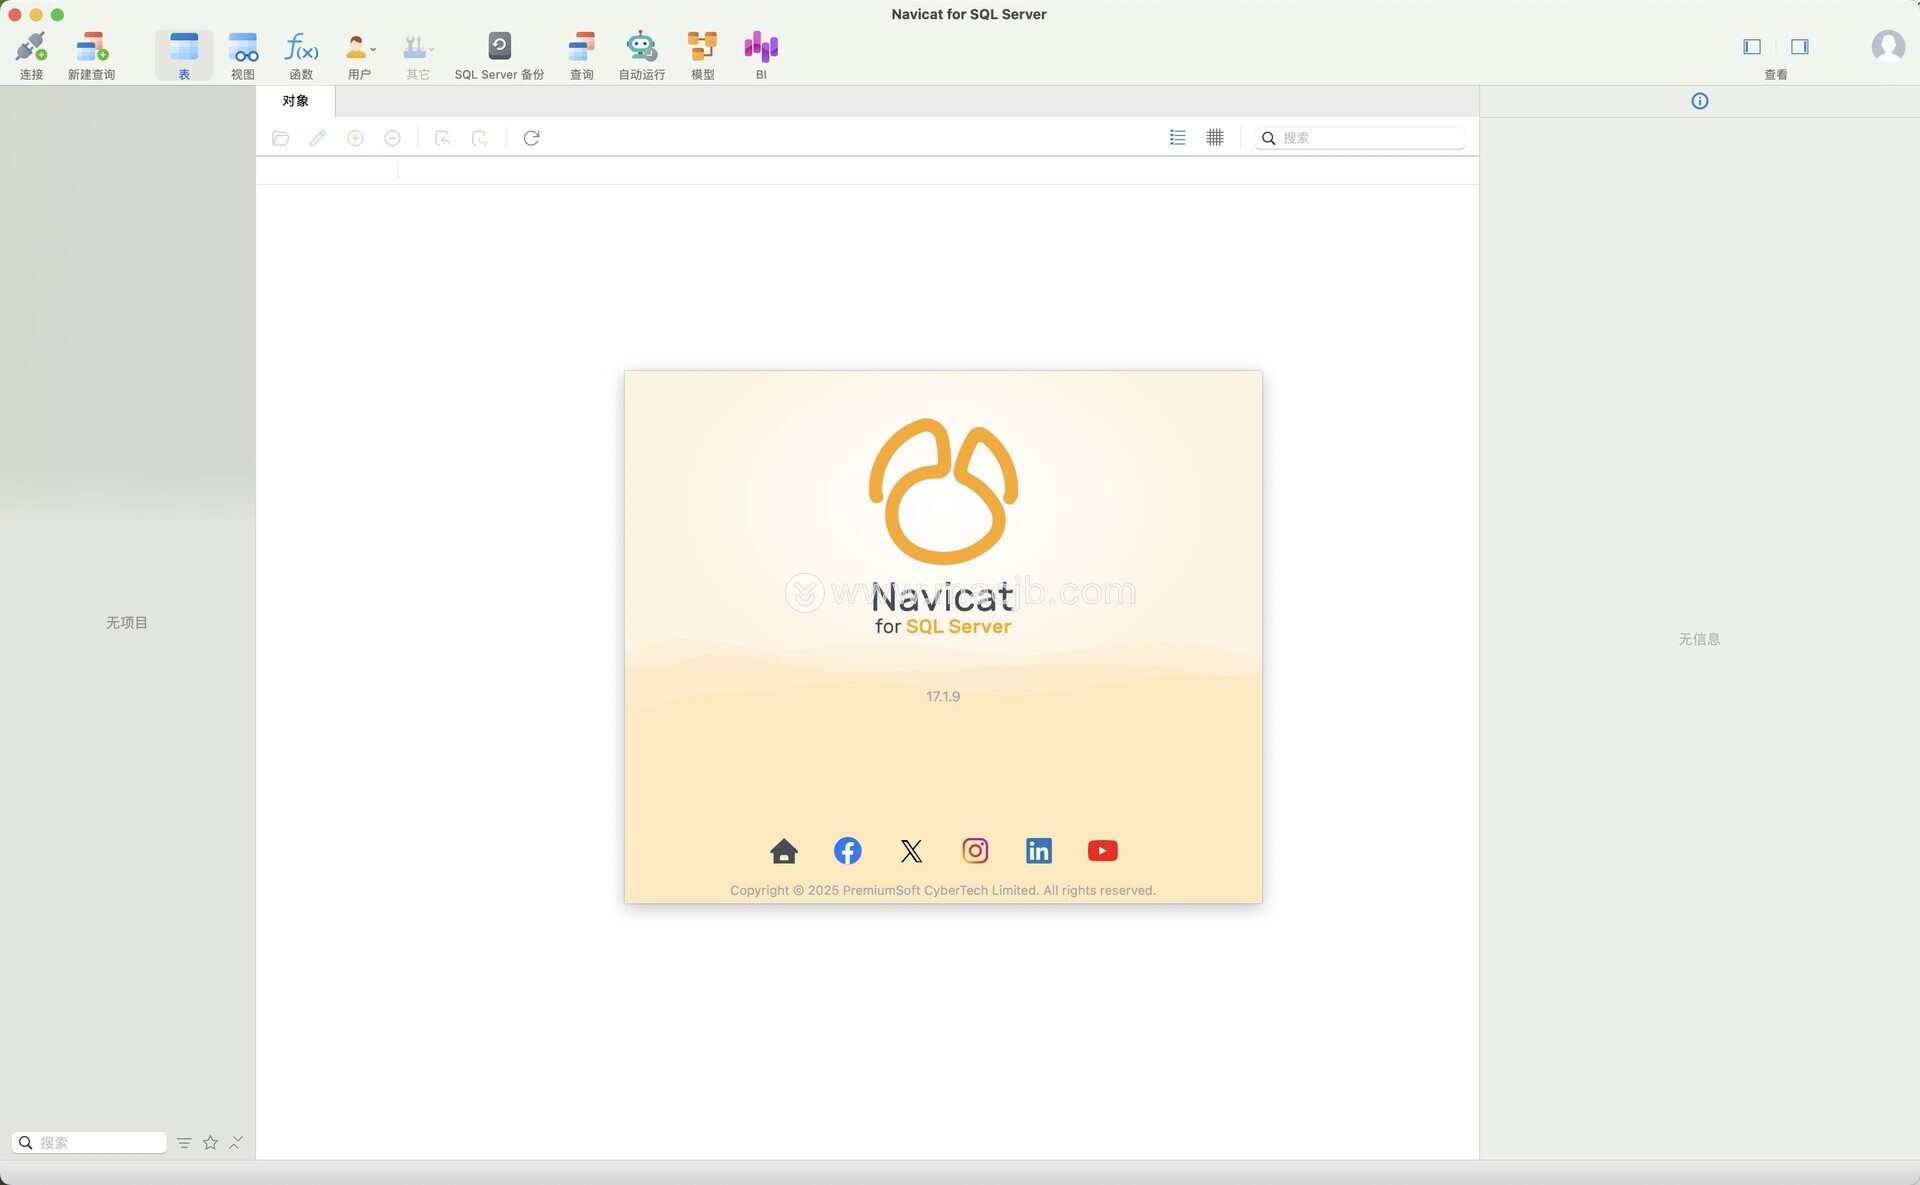
Task: Select the 对象 (Objects) tab
Action: pyautogui.click(x=295, y=101)
